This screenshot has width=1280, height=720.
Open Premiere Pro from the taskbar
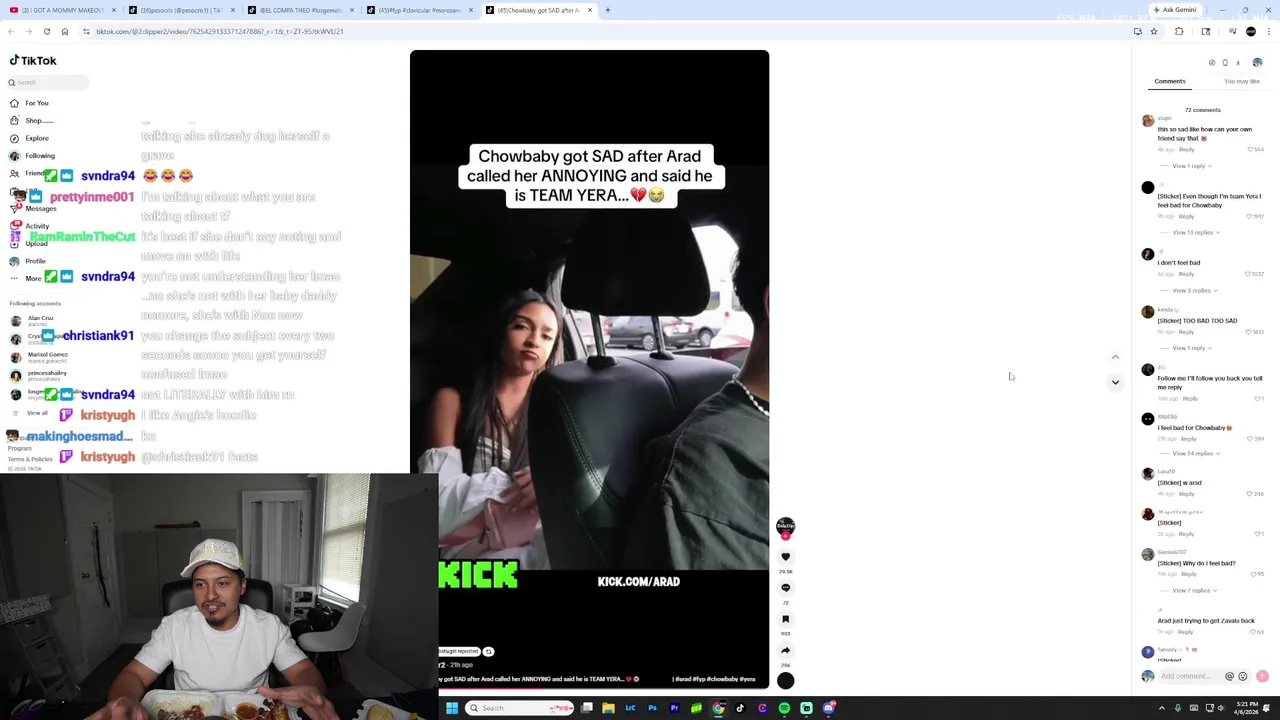[x=674, y=708]
